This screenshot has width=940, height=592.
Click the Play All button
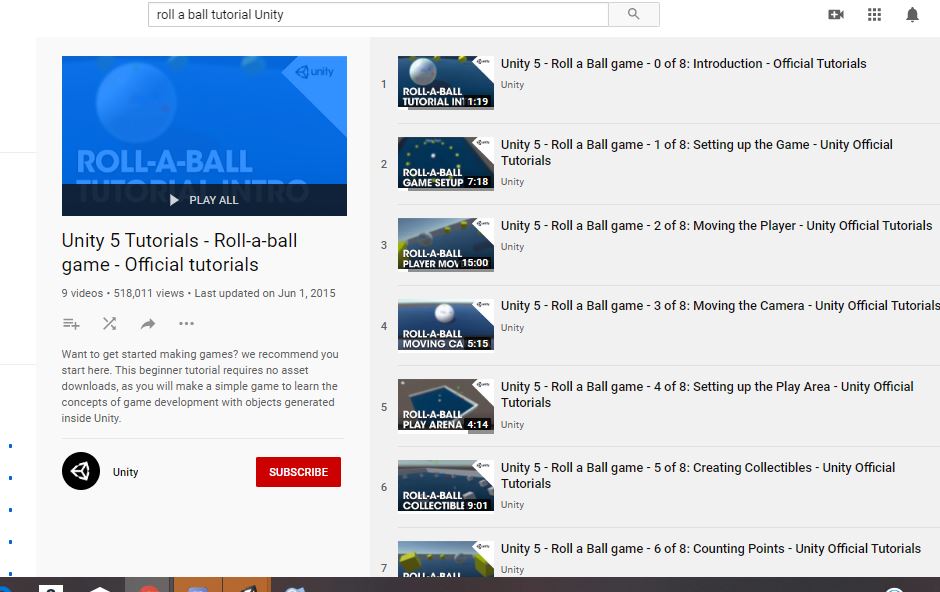(204, 200)
